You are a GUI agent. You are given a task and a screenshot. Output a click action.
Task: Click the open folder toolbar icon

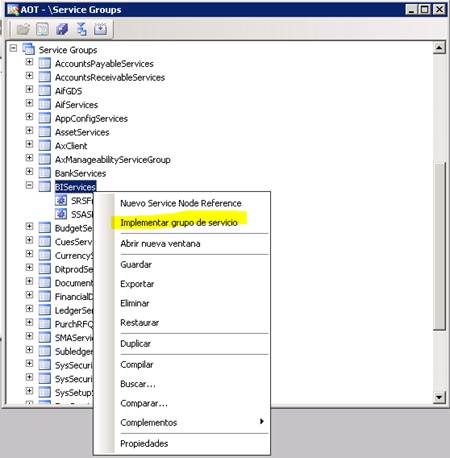pos(23,30)
